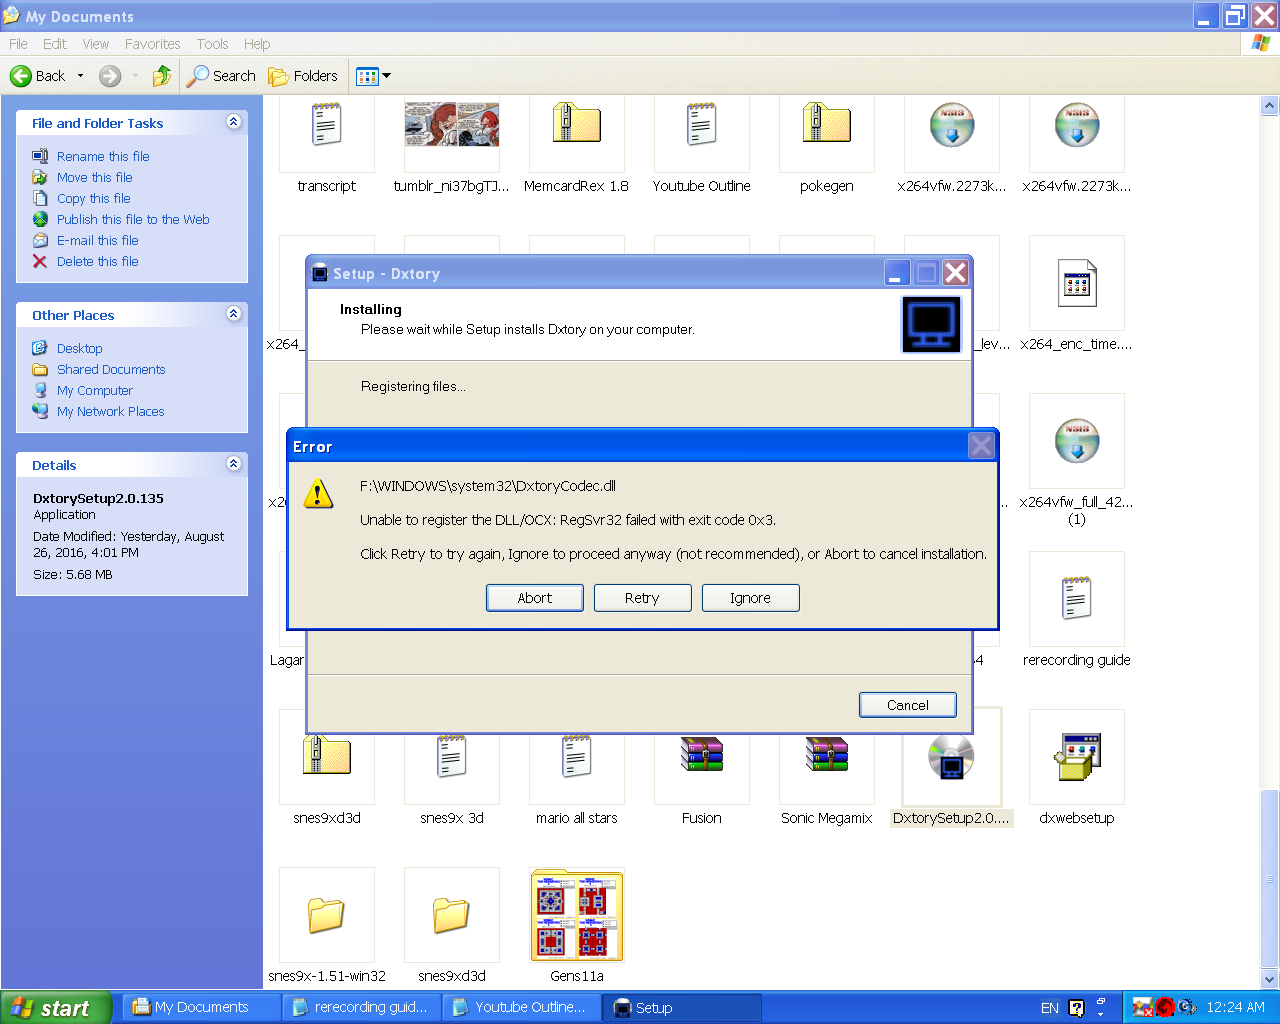Screen dimensions: 1280x1024
Task: Open the Tools menu
Action: pyautogui.click(x=212, y=44)
